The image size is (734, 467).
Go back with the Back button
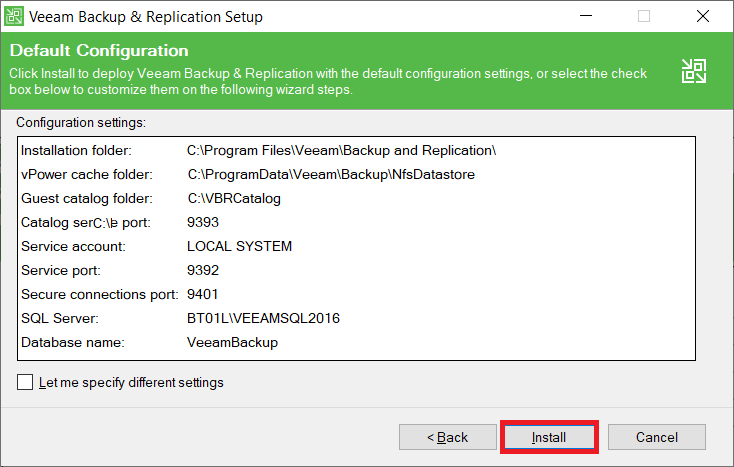pos(447,437)
